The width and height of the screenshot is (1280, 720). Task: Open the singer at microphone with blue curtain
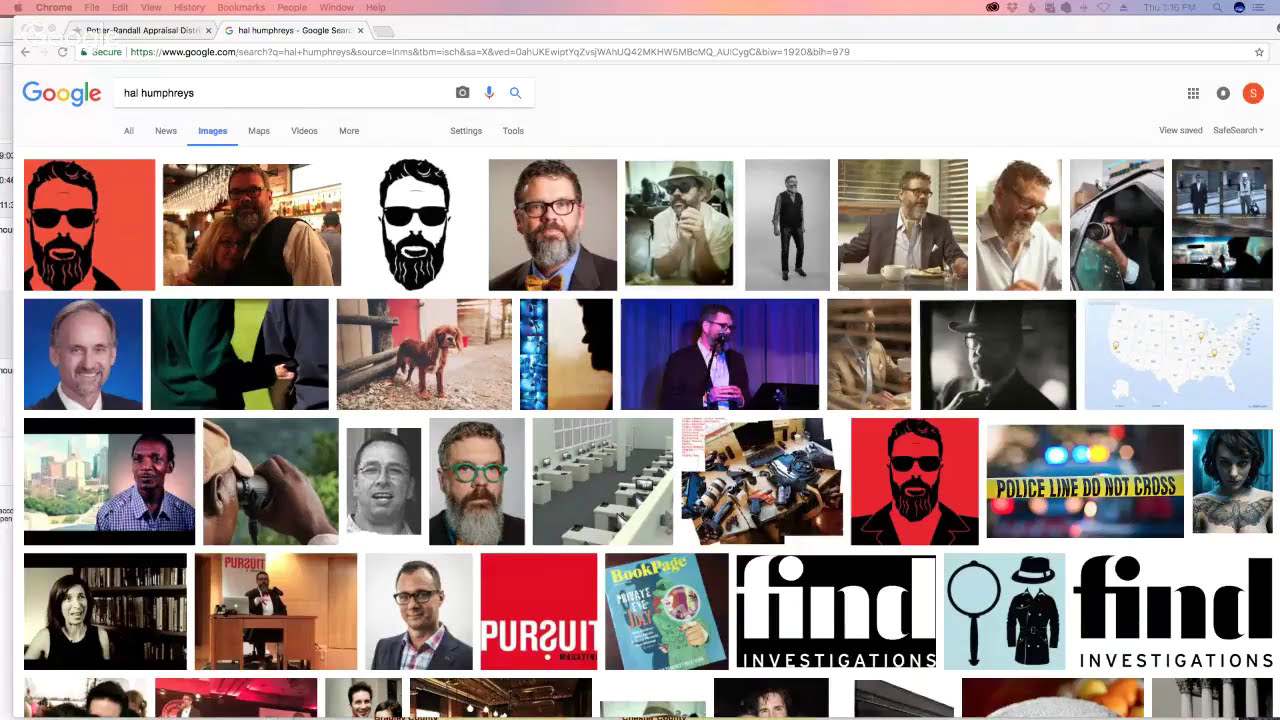click(720, 354)
